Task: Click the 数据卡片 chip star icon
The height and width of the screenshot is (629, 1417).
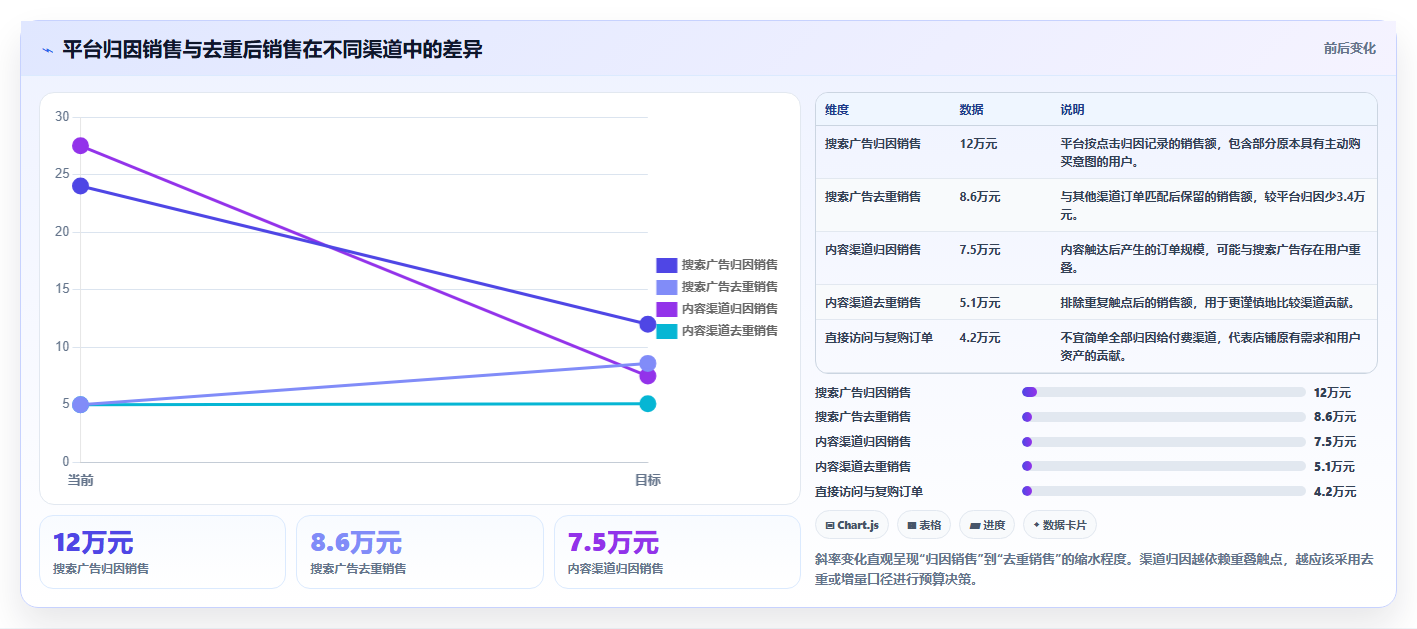Action: tap(1036, 525)
